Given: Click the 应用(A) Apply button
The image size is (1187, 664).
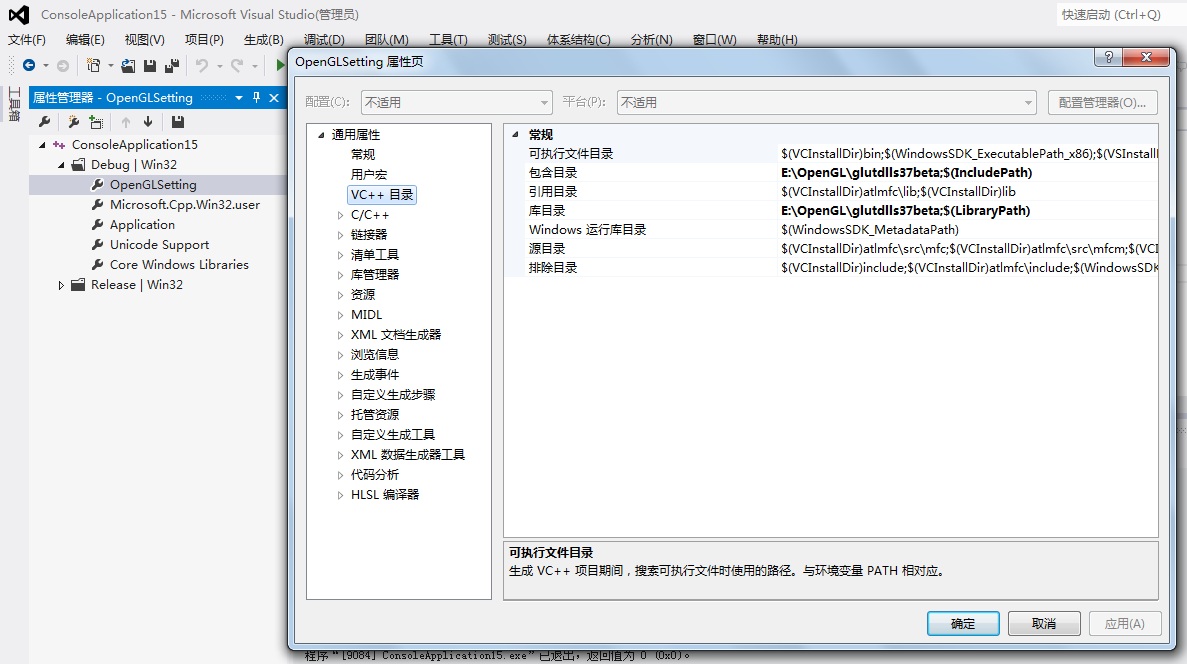Looking at the screenshot, I should (1125, 624).
